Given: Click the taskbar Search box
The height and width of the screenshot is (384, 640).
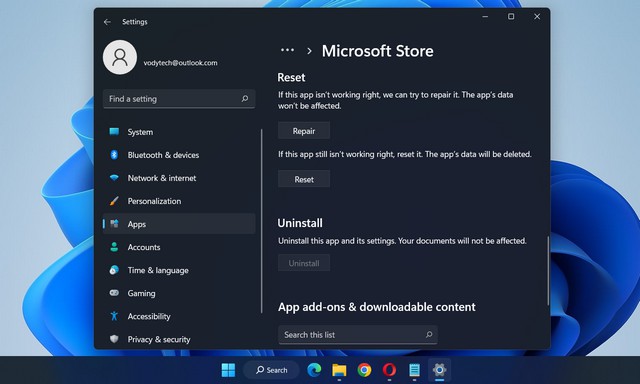Looking at the screenshot, I should (x=272, y=370).
